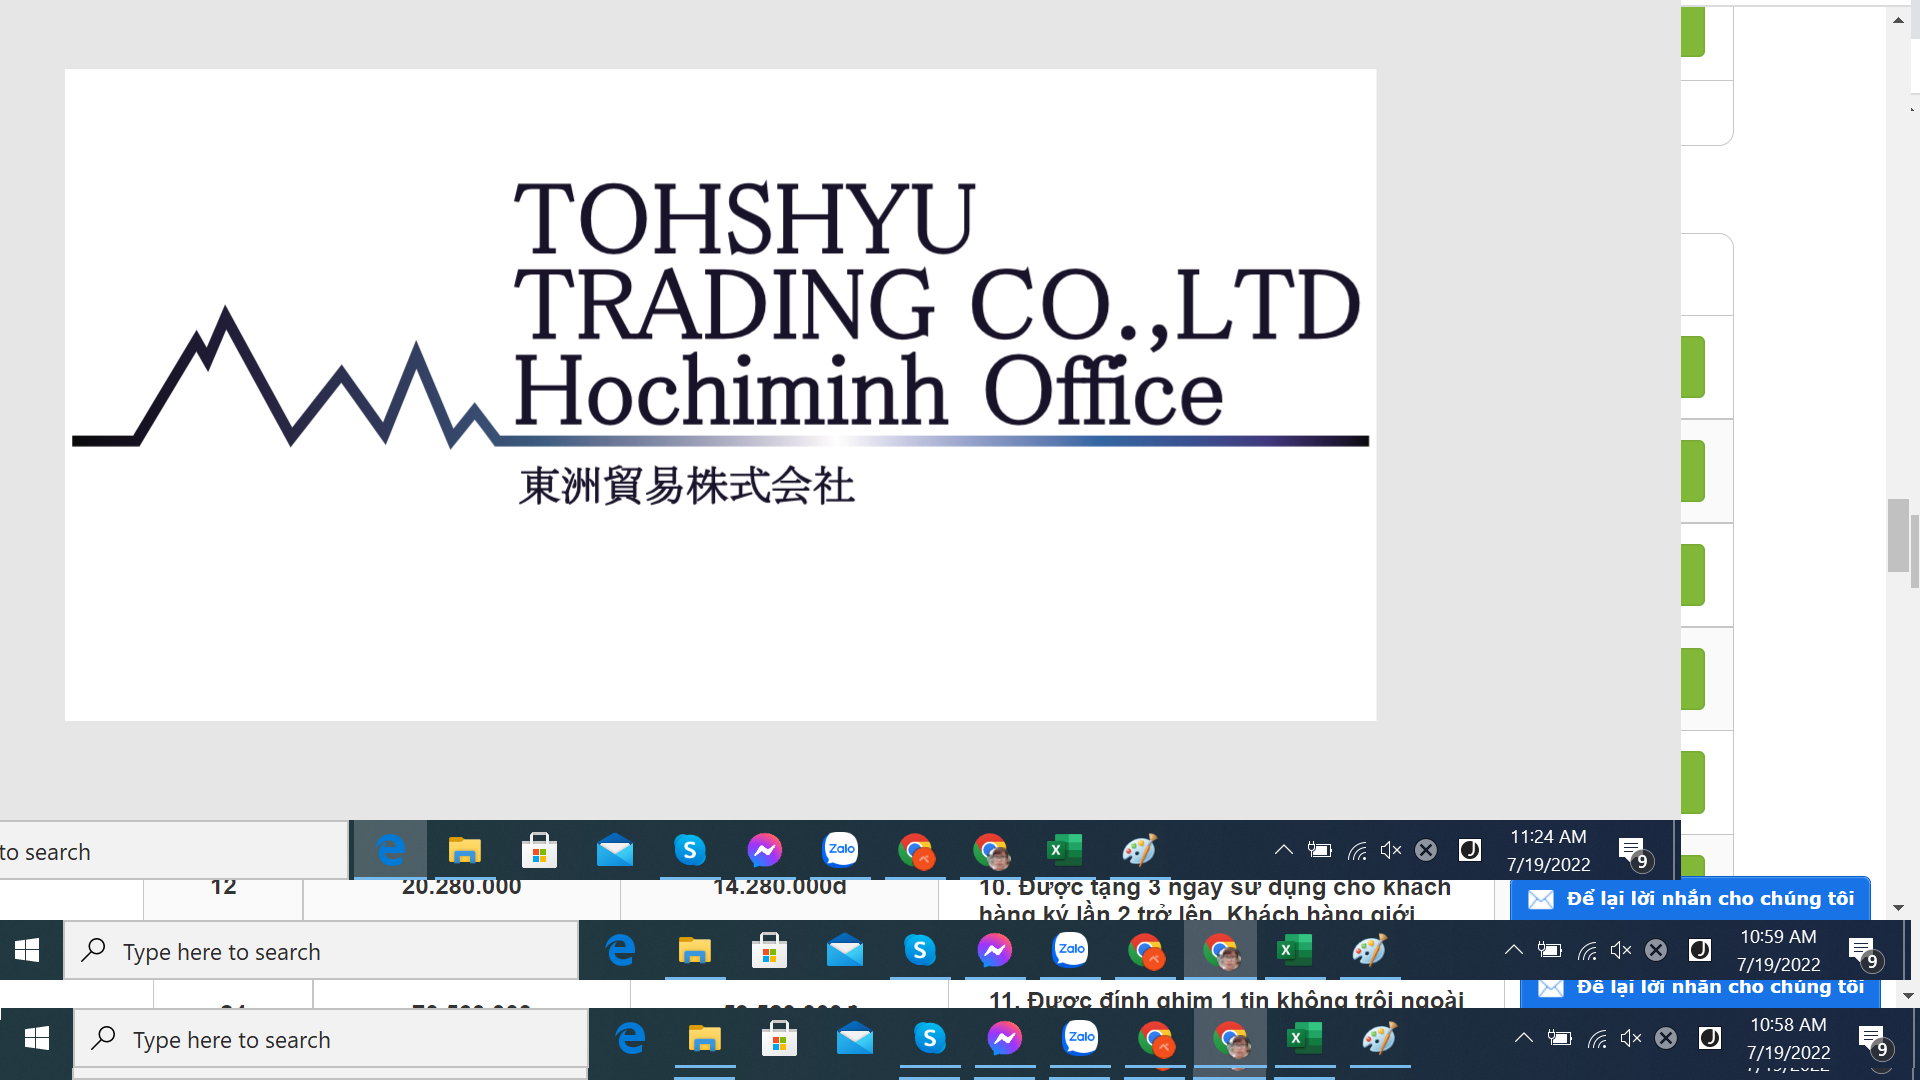Open Paint in the 10:59 AM taskbar
This screenshot has height=1080, width=1920.
coord(1369,951)
